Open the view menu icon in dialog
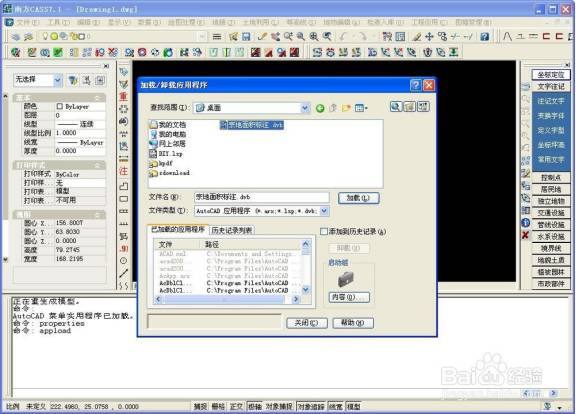The width and height of the screenshot is (576, 414). [x=361, y=108]
